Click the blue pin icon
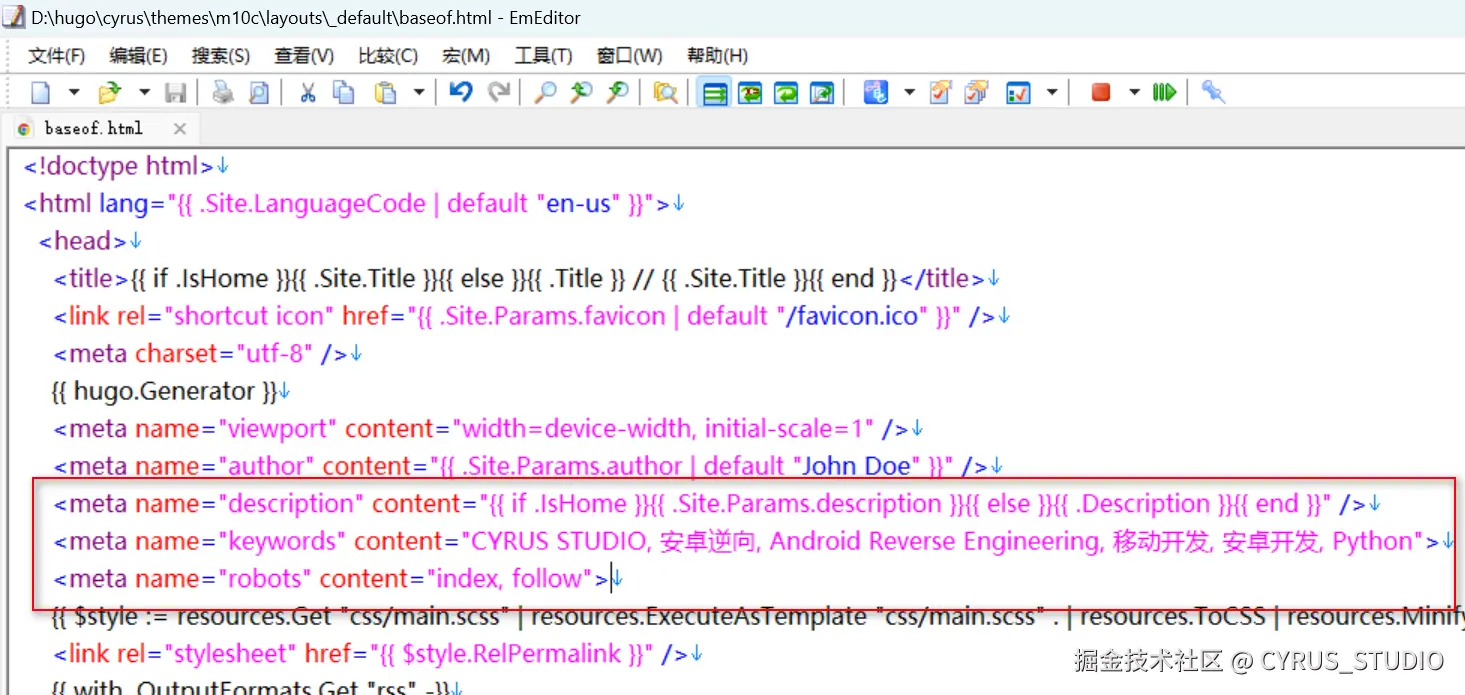This screenshot has height=695, width=1465. pos(1213,93)
